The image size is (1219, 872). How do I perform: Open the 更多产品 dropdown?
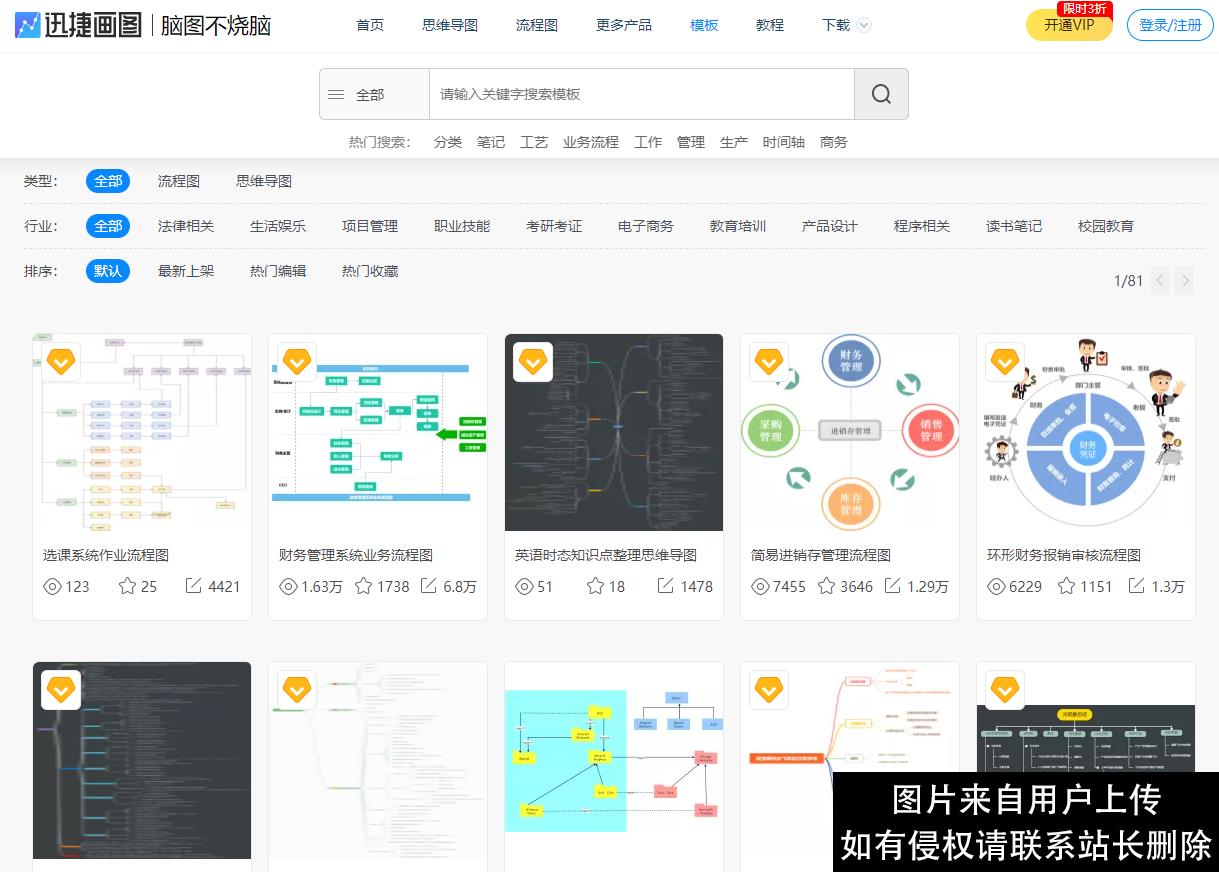coord(623,25)
